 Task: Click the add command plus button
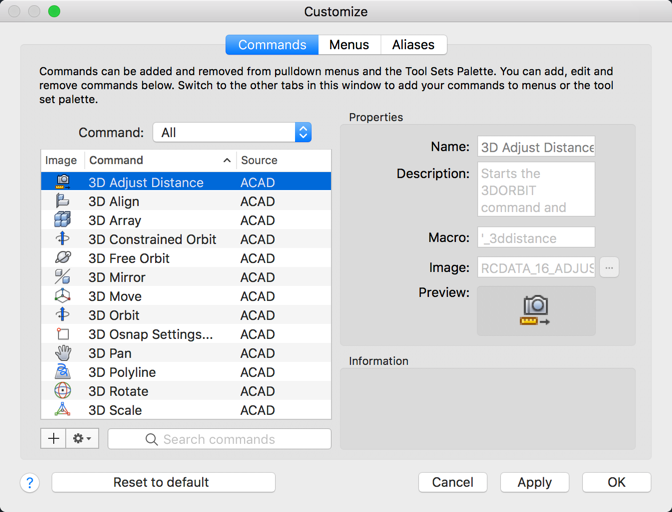[x=54, y=439]
